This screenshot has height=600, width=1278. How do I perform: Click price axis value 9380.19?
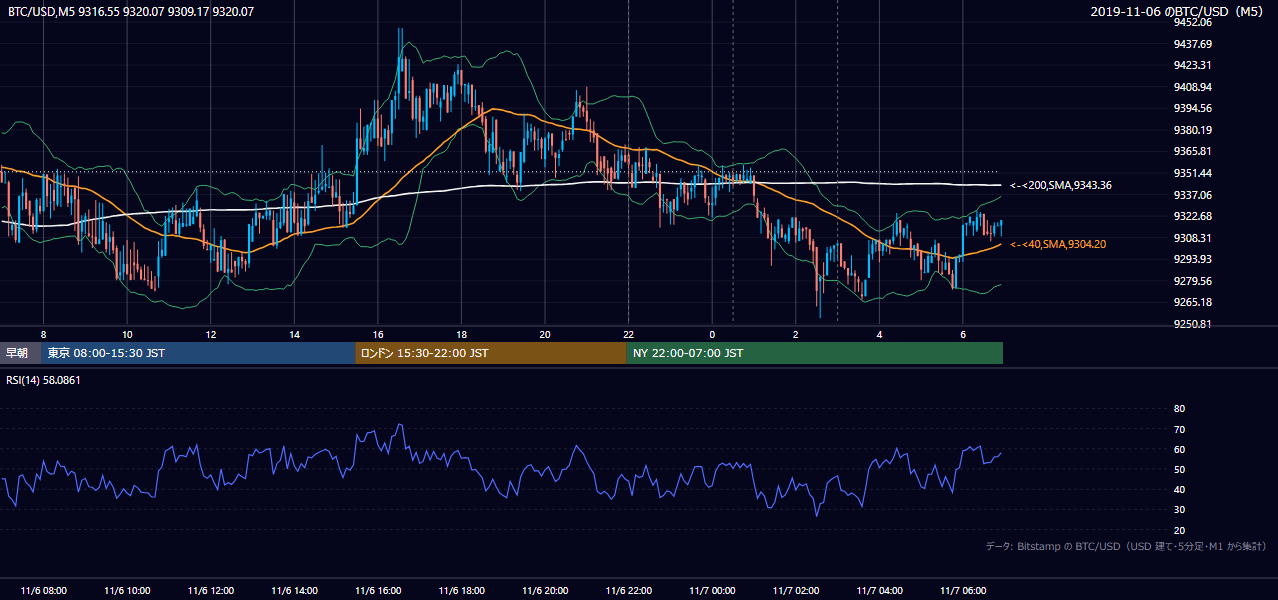1192,130
